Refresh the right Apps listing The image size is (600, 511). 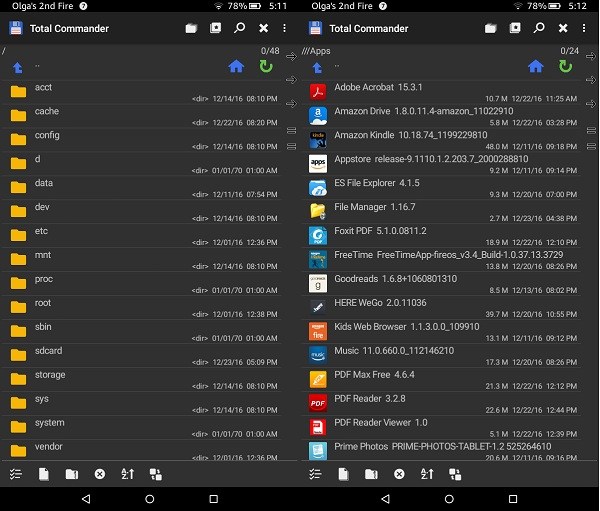(566, 67)
